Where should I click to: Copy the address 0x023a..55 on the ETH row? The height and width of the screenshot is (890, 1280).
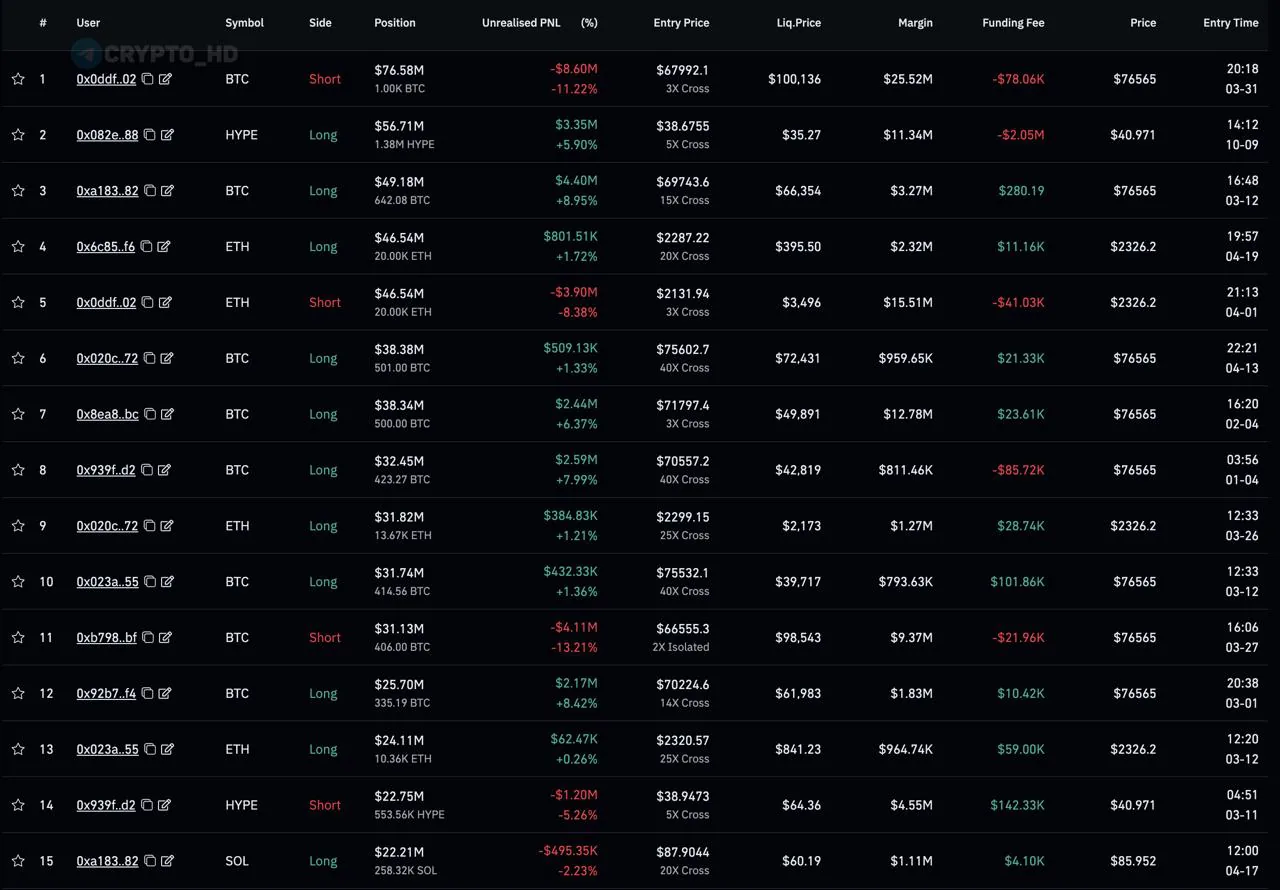pos(148,749)
